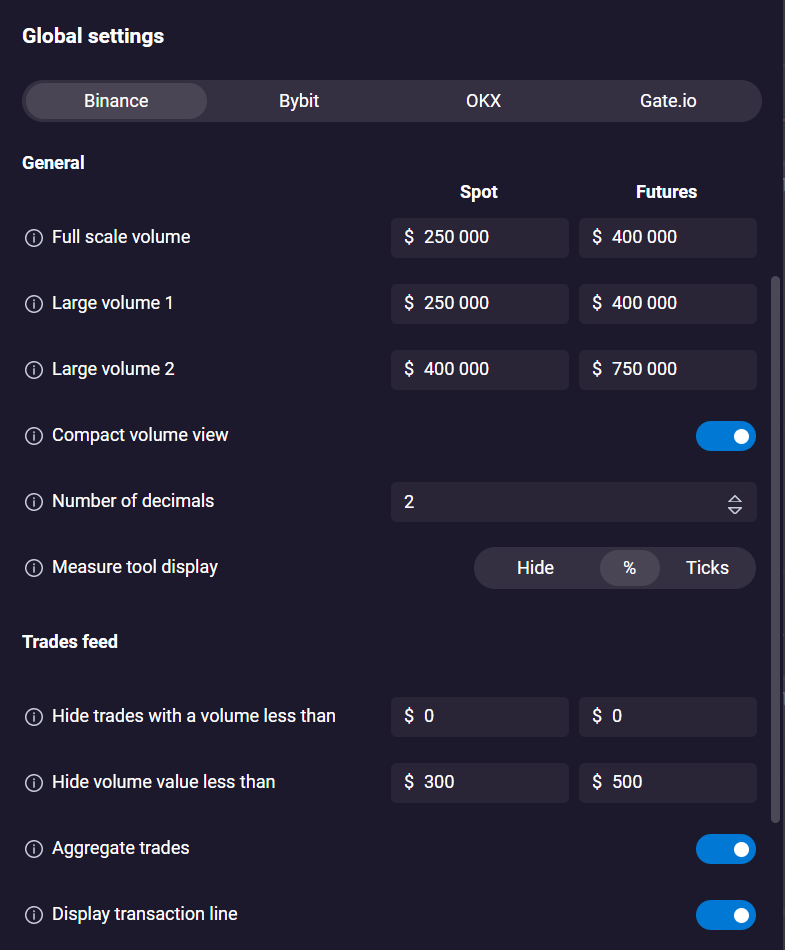Image resolution: width=785 pixels, height=950 pixels.
Task: Click info icon beside Large volume 1
Action: click(x=34, y=304)
